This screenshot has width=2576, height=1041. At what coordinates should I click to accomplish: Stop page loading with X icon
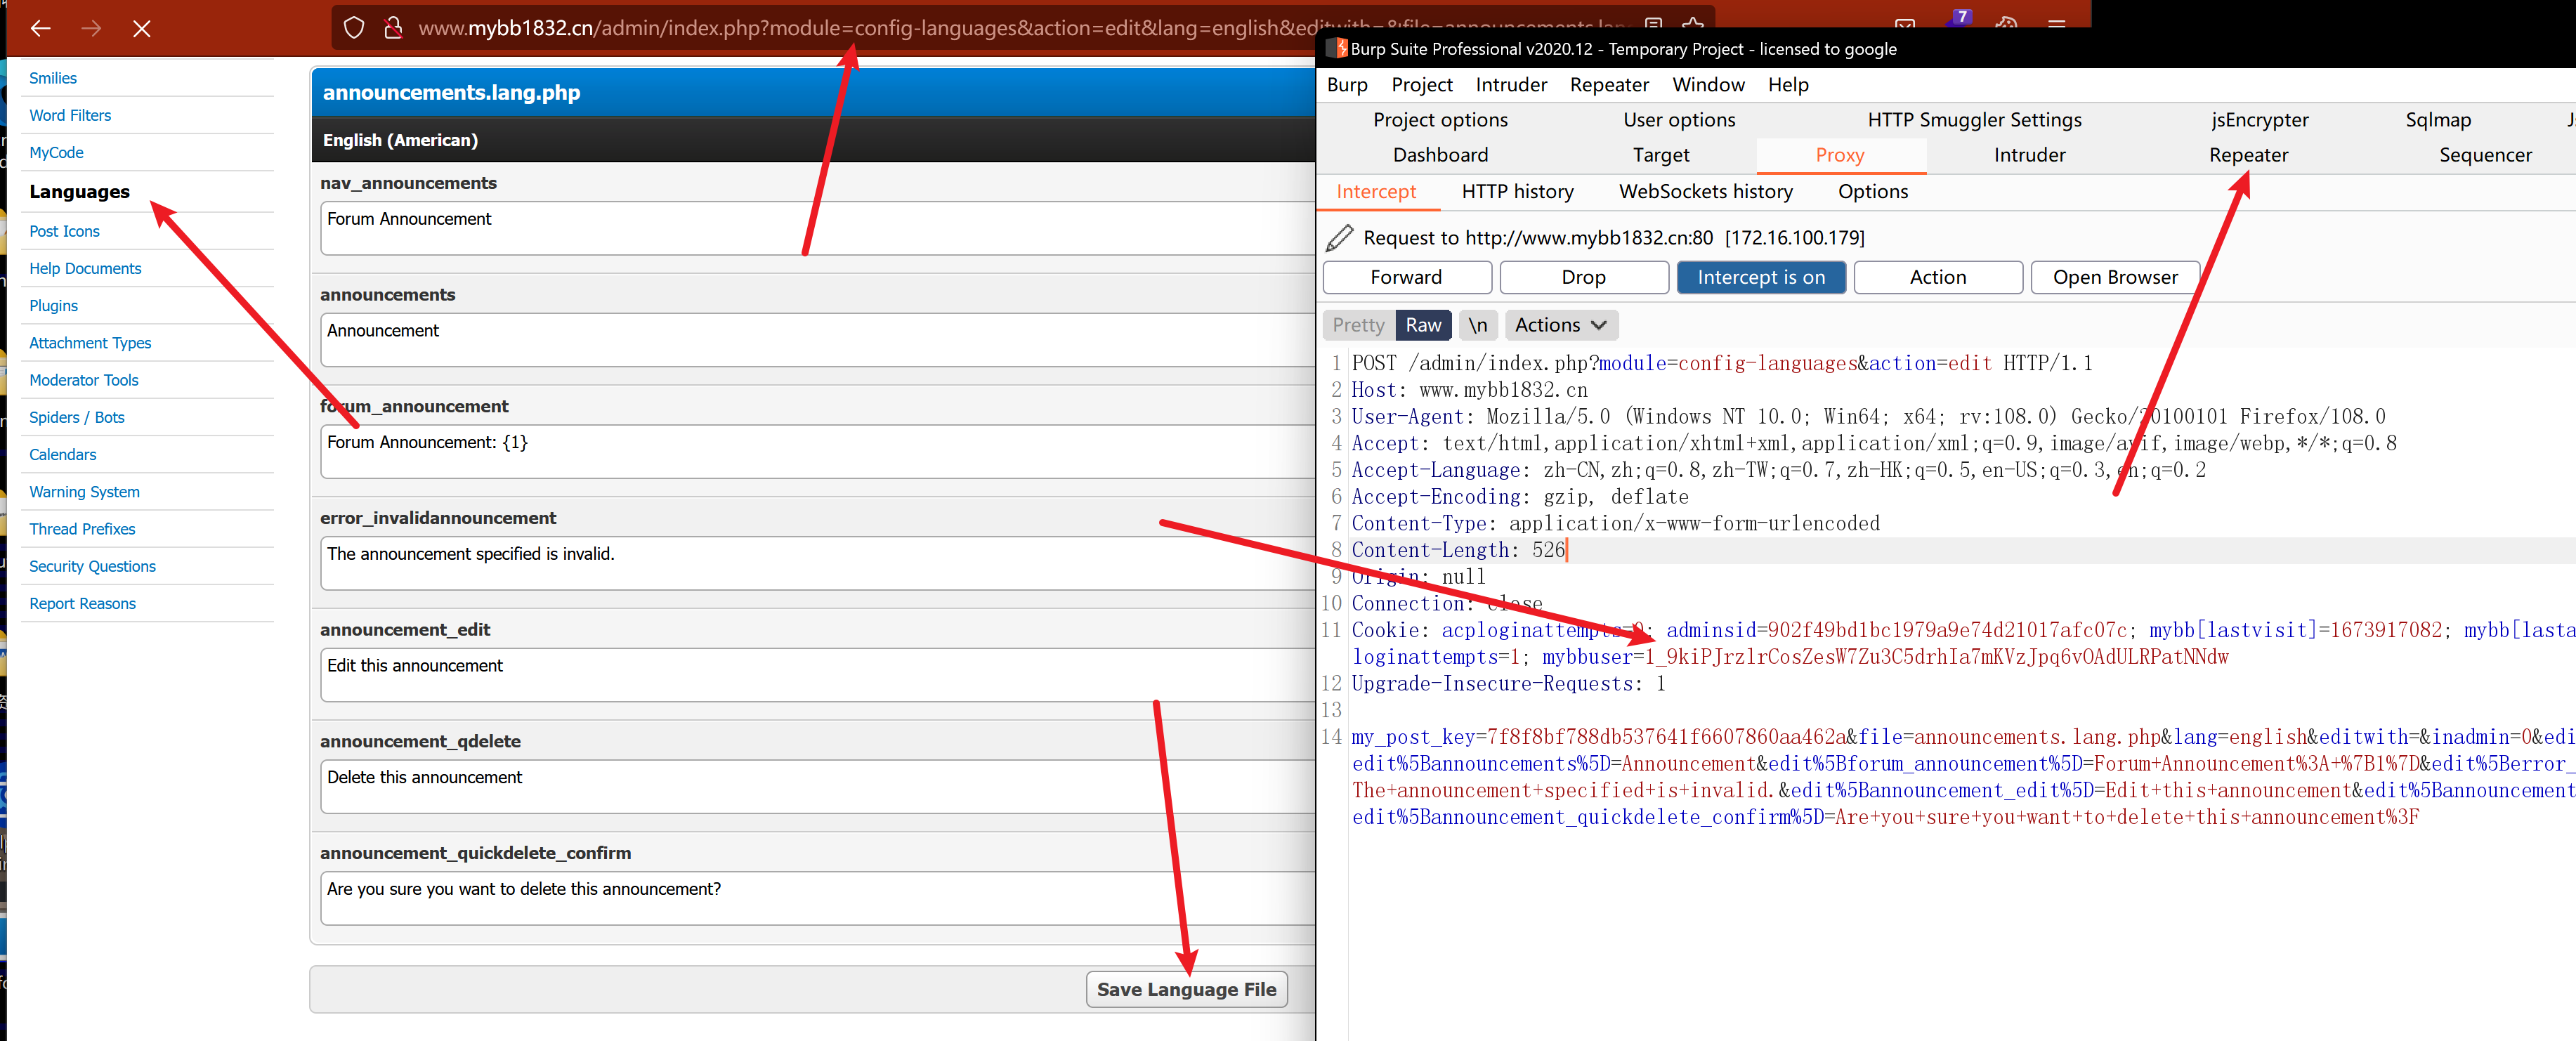point(142,28)
